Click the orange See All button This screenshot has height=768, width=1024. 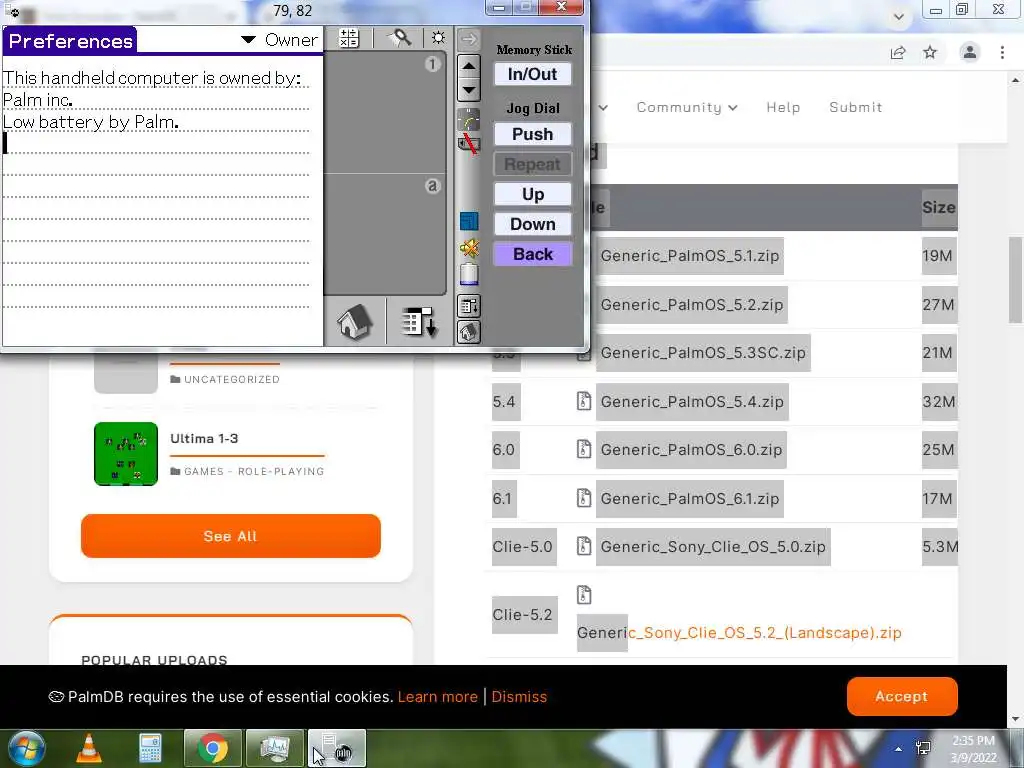[231, 536]
